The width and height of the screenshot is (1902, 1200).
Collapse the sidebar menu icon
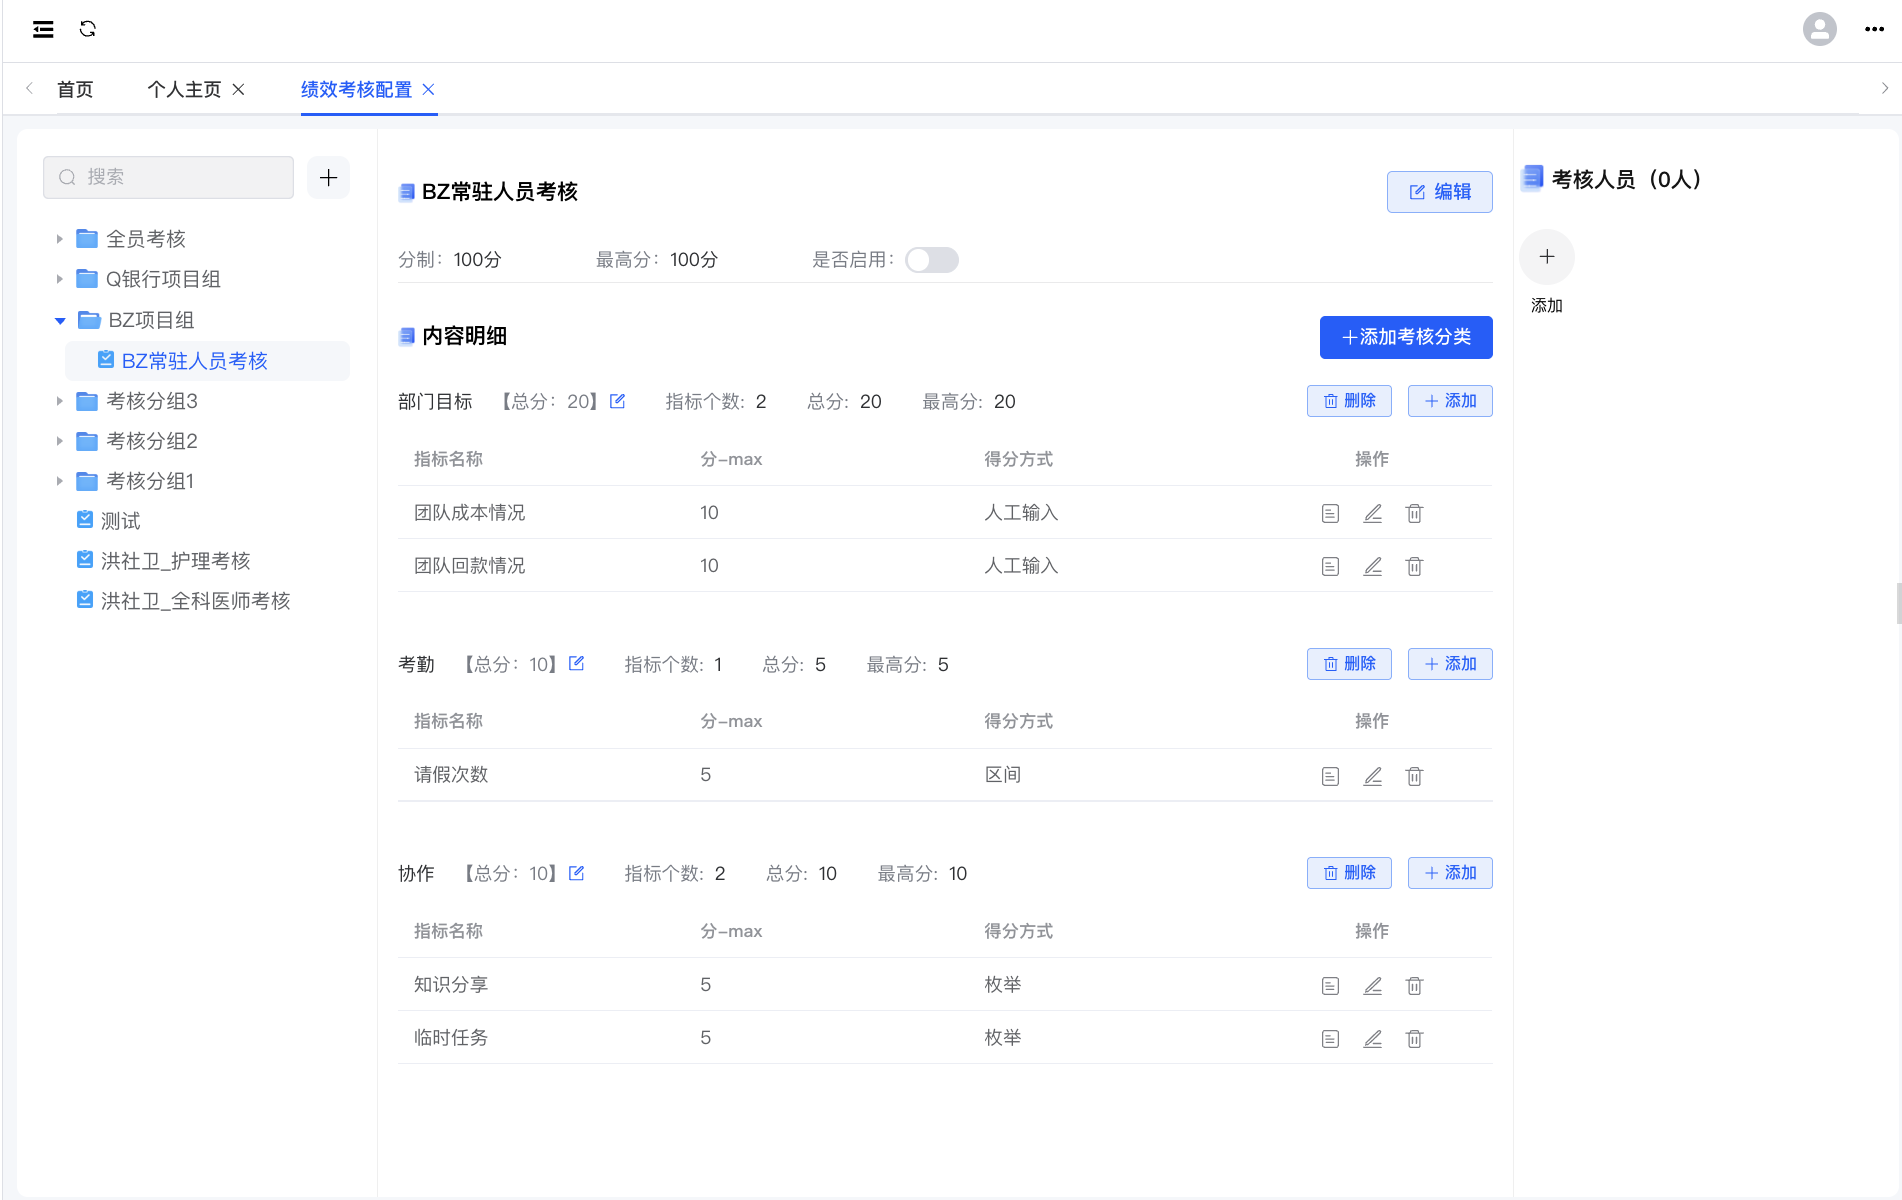43,29
